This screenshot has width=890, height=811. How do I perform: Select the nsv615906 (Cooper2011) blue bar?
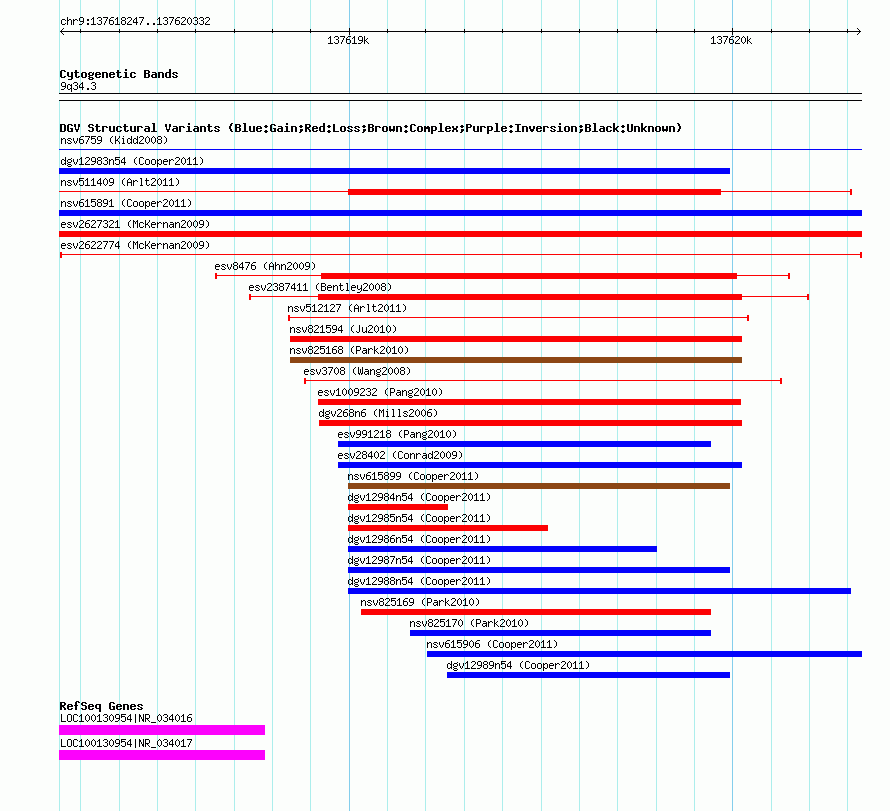pyautogui.click(x=644, y=654)
